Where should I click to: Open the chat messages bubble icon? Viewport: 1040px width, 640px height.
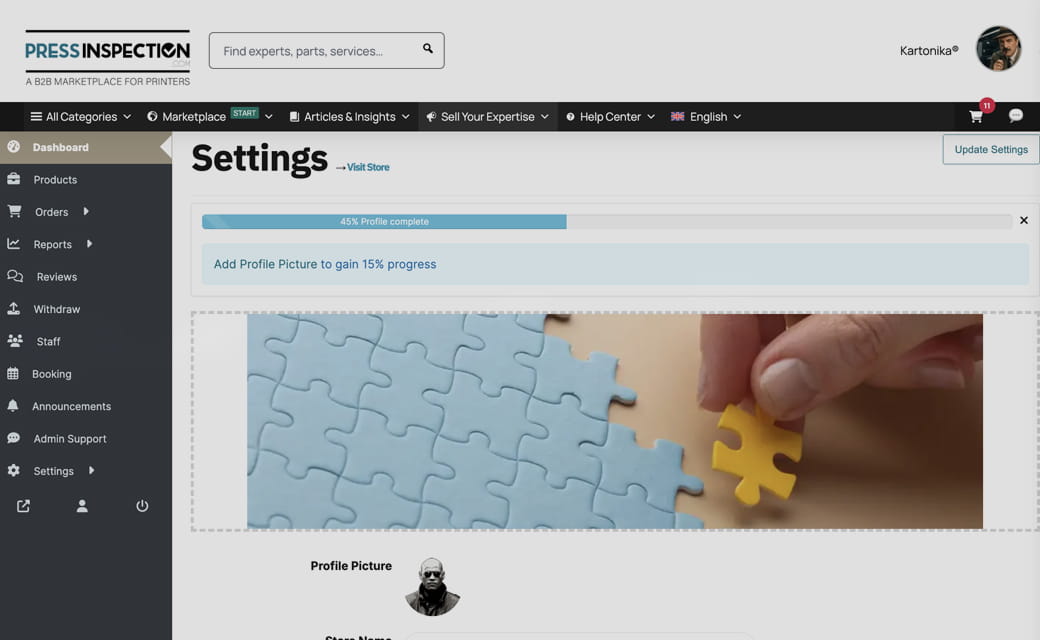[1015, 116]
